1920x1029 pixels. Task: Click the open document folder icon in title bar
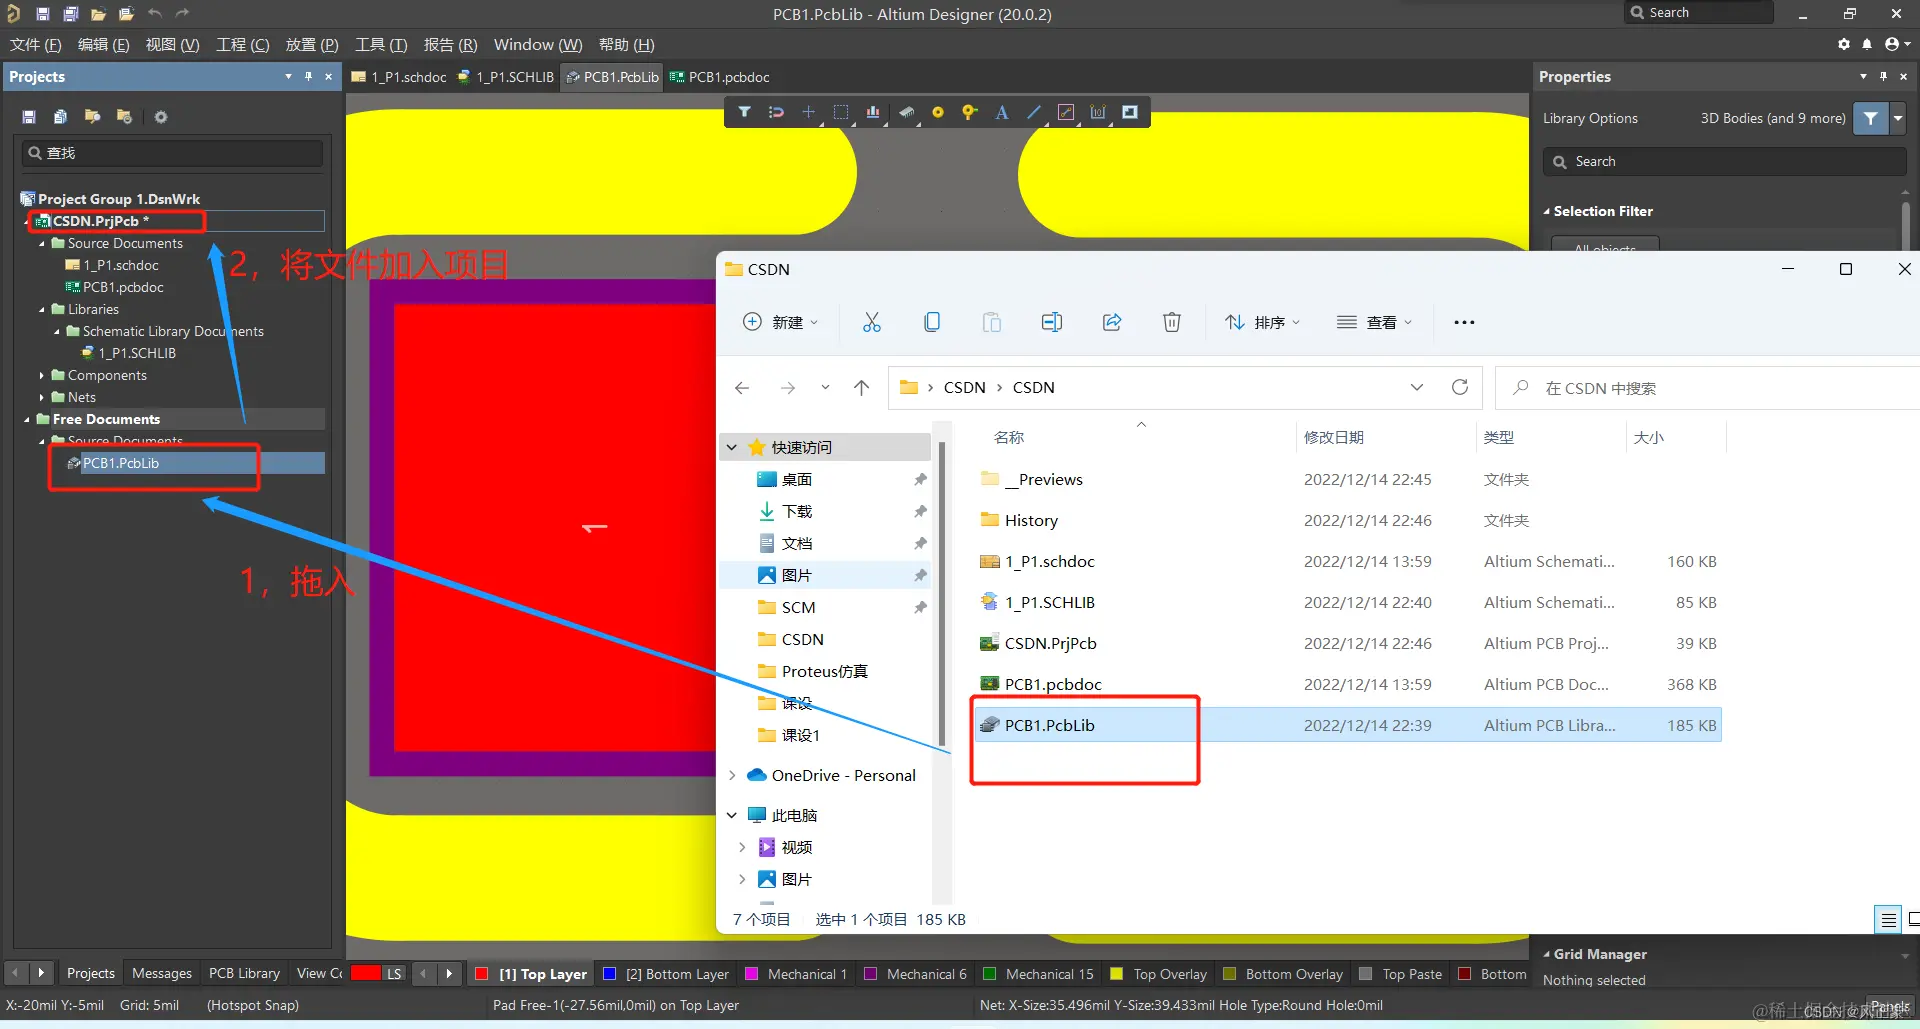coord(98,14)
